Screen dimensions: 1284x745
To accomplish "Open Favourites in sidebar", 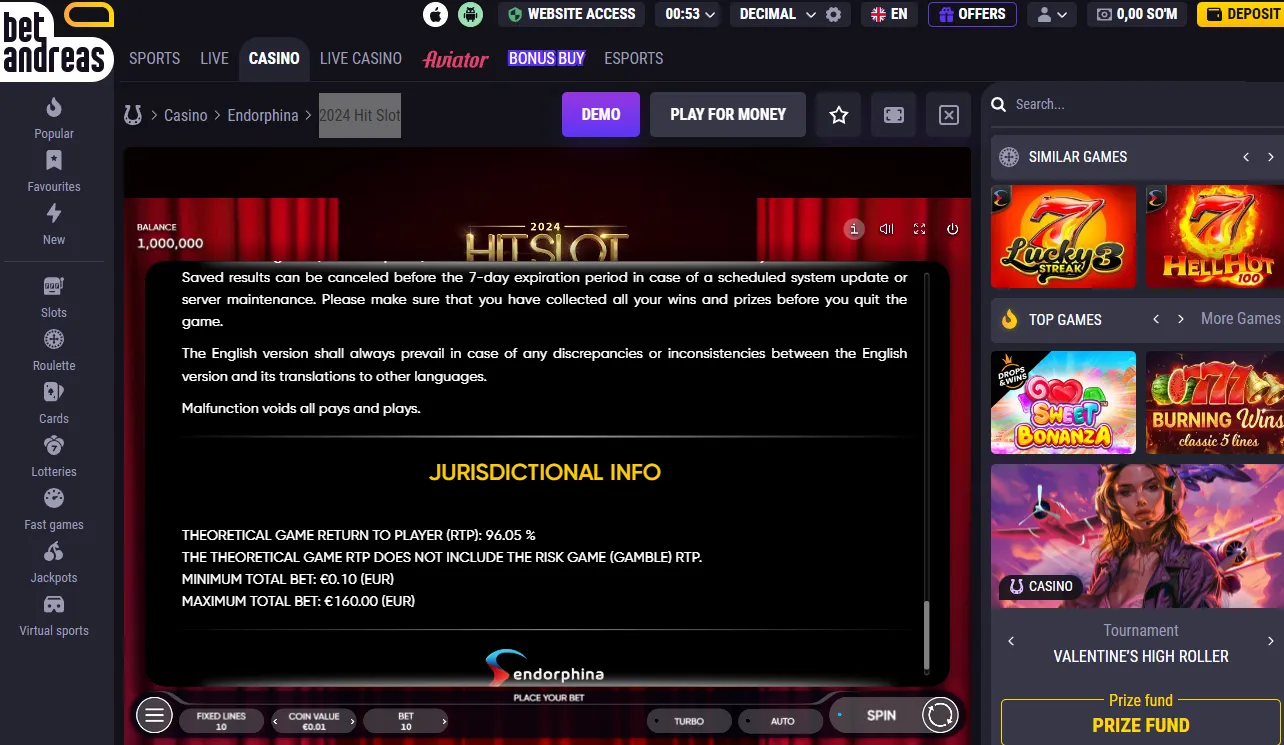I will 54,171.
